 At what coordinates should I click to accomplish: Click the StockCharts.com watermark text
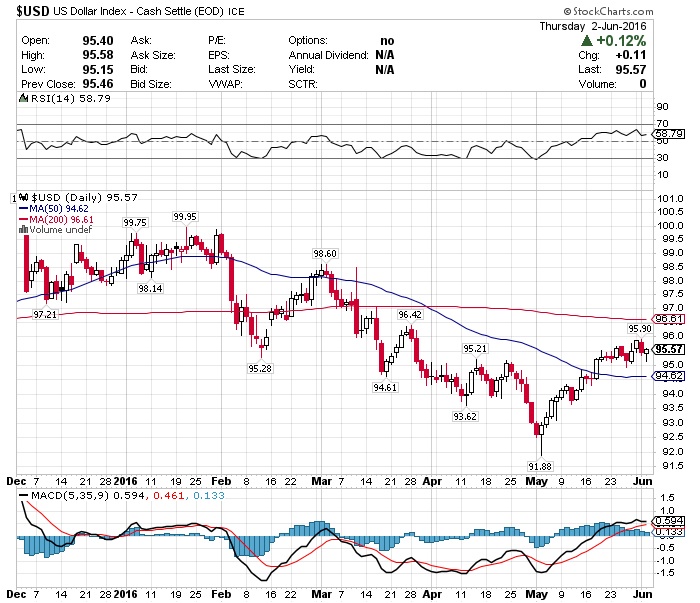(608, 11)
